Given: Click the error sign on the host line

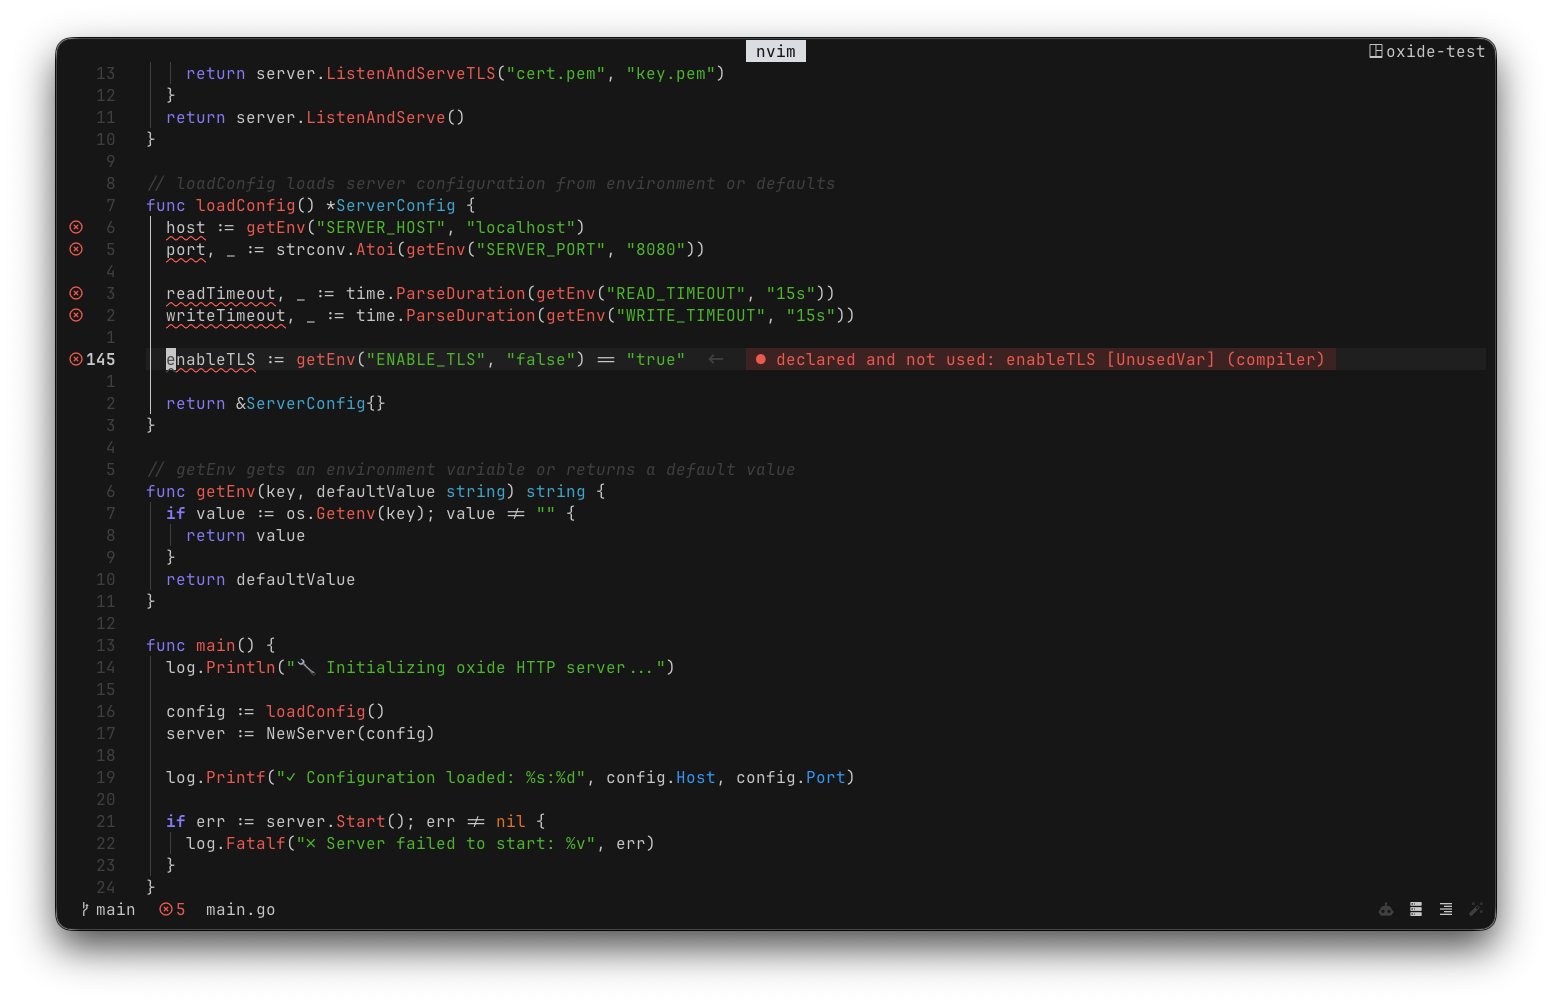Looking at the screenshot, I should [76, 227].
